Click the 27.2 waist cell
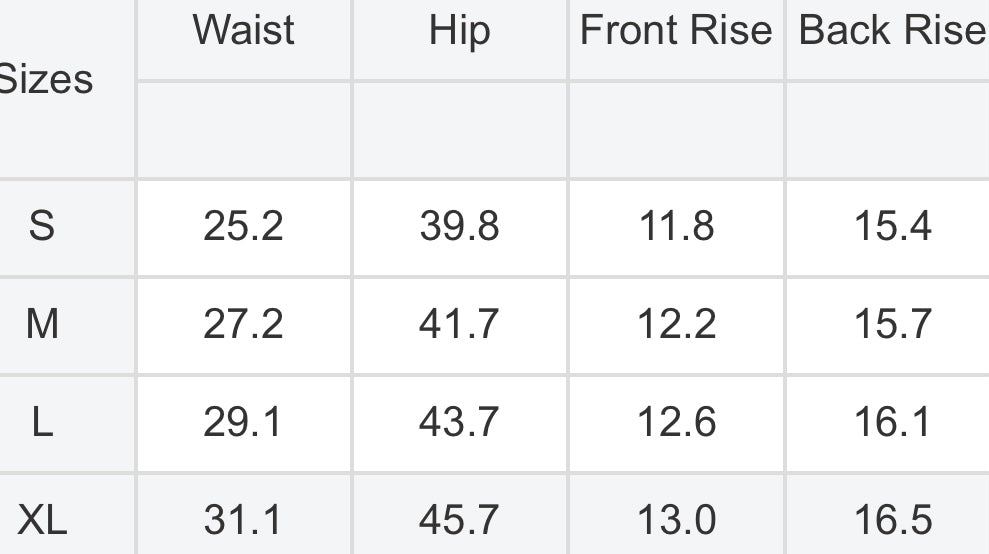Screen dimensions: 989x554 tap(243, 324)
